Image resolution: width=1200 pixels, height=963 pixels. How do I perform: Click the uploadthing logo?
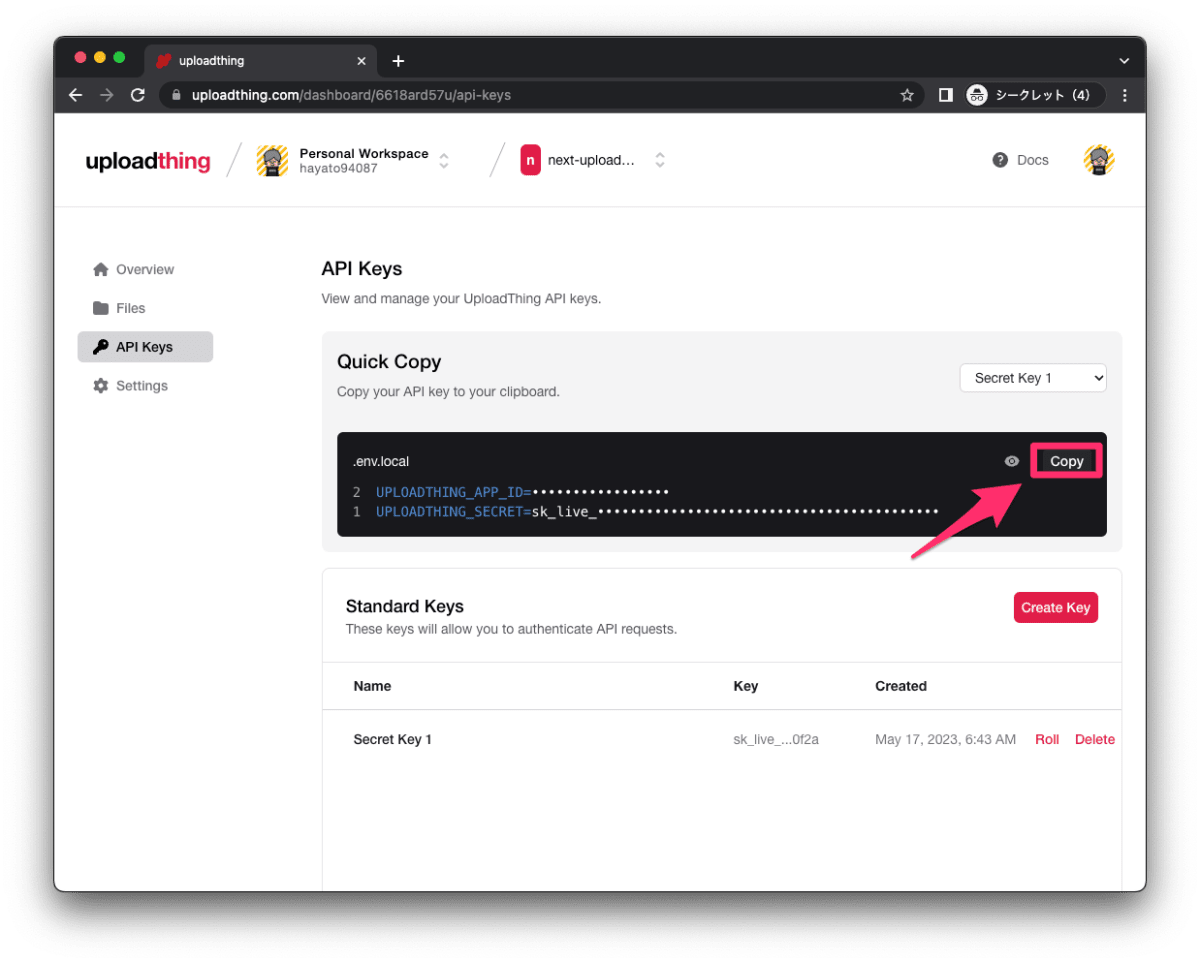pos(148,161)
